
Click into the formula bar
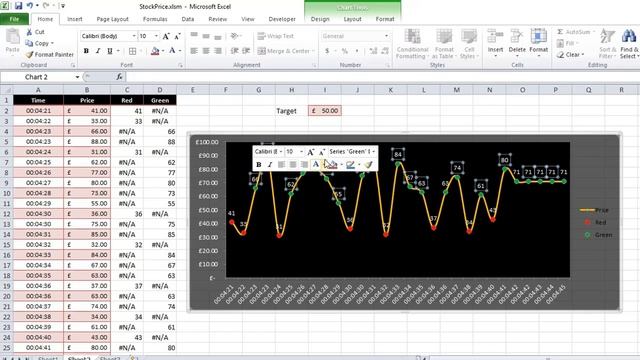tap(382, 77)
